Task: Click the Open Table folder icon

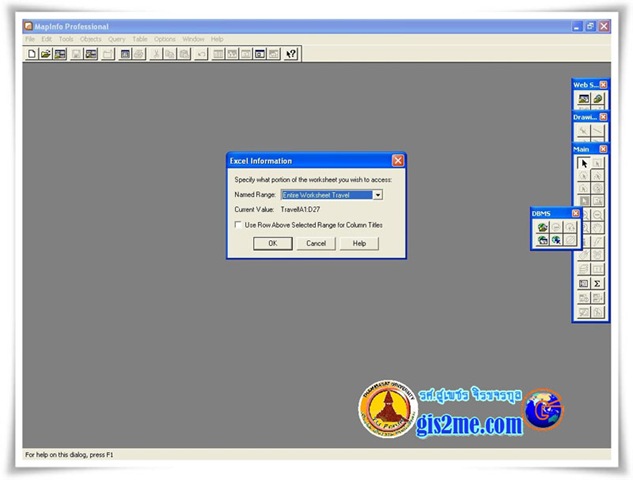Action: 45,54
